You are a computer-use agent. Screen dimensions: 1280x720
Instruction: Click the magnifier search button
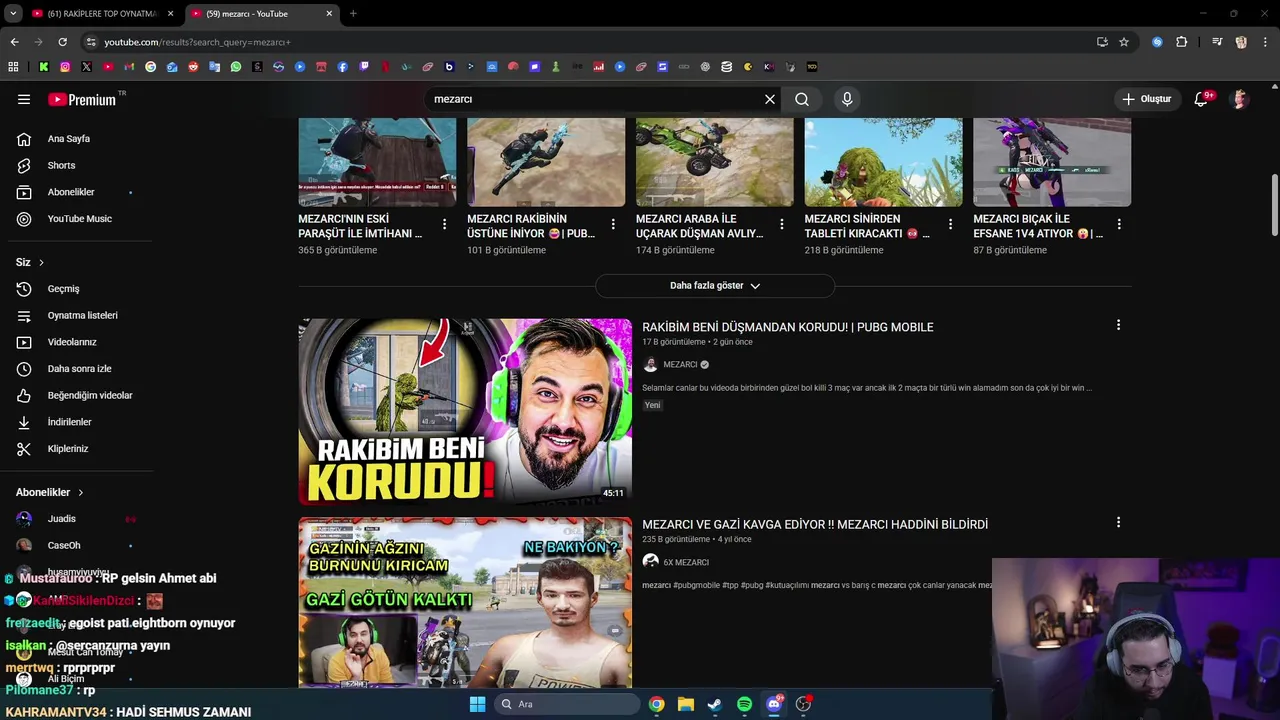(x=802, y=99)
